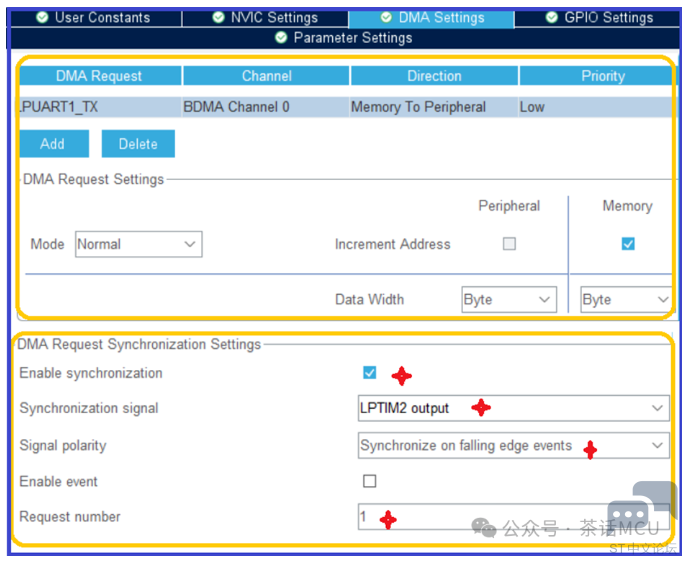The image size is (686, 564).
Task: Open the Mode dropdown set to Normal
Action: click(138, 244)
